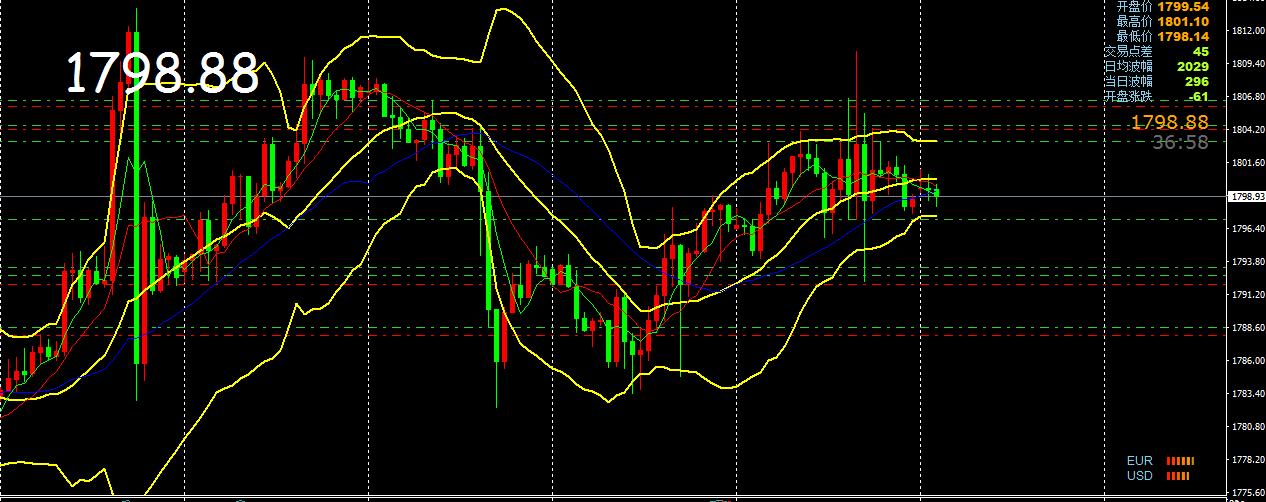The height and width of the screenshot is (502, 1266).
Task: Click the 1806.80 price axis label
Action: point(1250,97)
